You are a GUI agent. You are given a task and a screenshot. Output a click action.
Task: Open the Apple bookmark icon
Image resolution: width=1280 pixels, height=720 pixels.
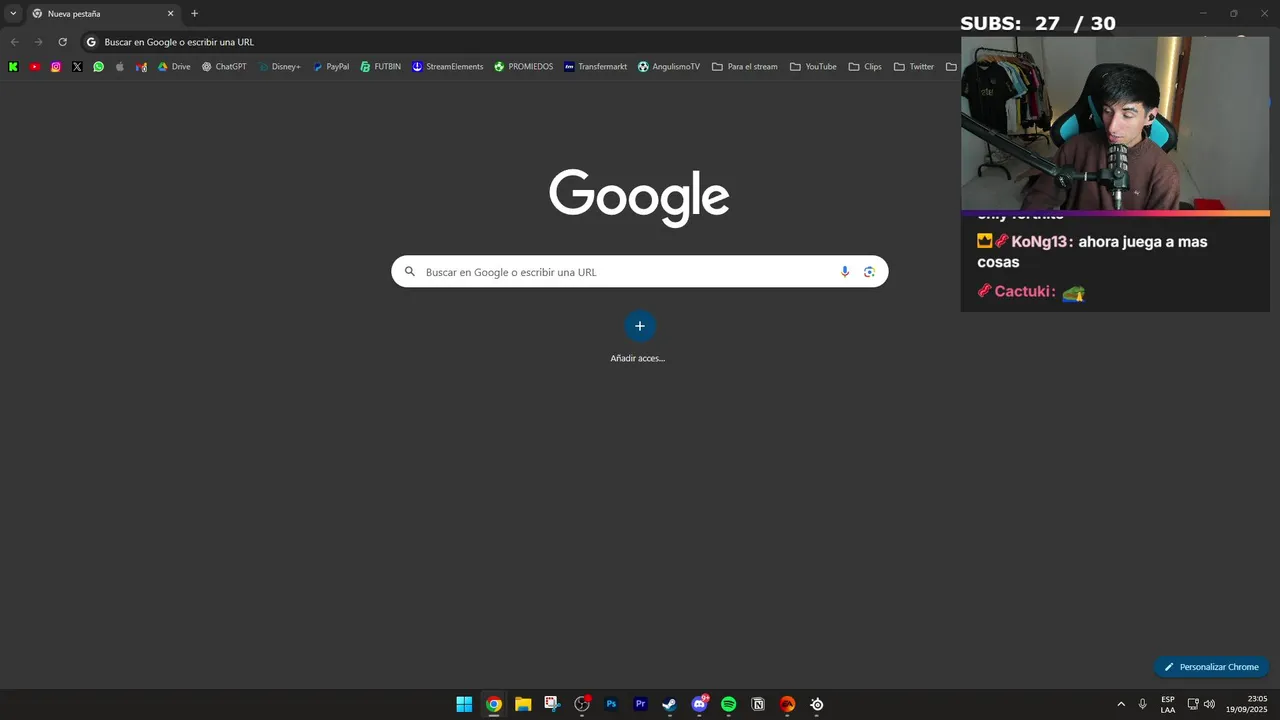(x=120, y=67)
